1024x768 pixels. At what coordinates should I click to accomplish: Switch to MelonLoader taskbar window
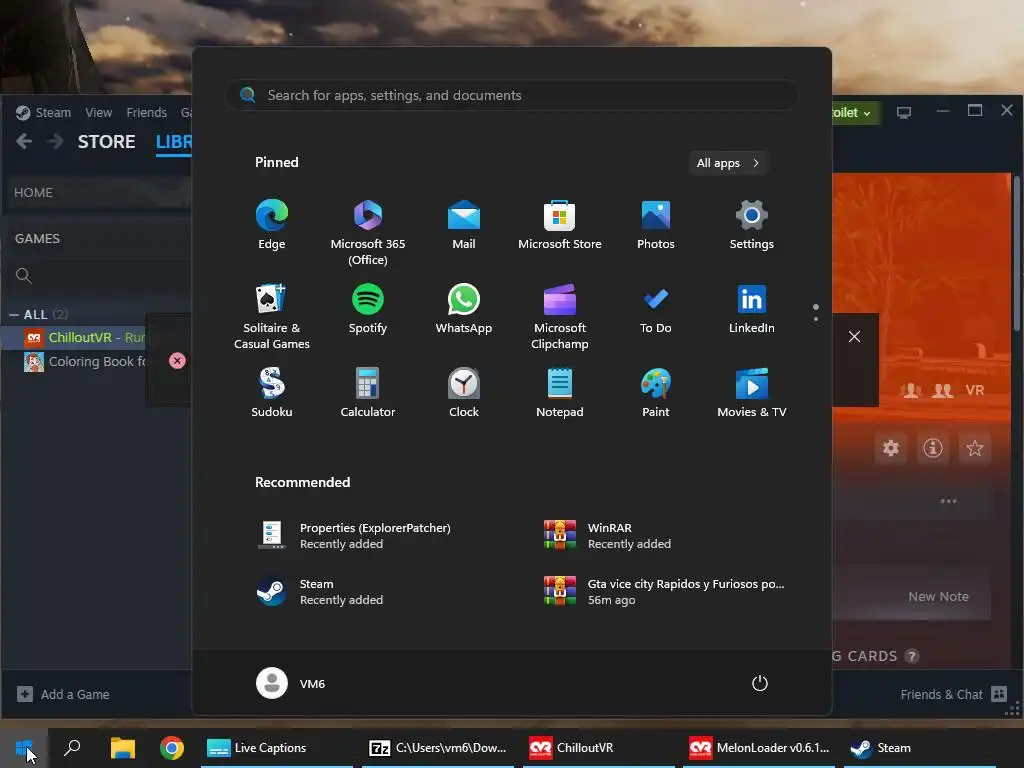pyautogui.click(x=759, y=748)
